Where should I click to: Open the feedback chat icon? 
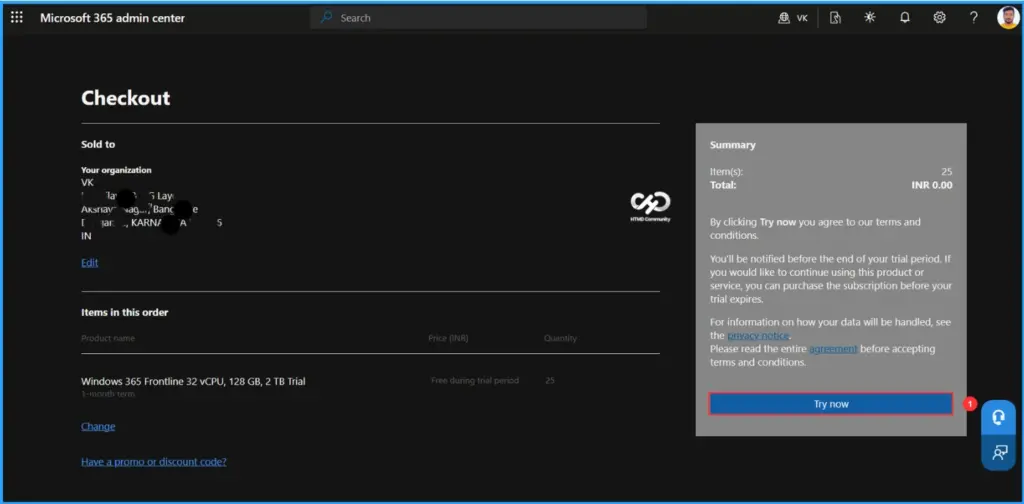999,452
